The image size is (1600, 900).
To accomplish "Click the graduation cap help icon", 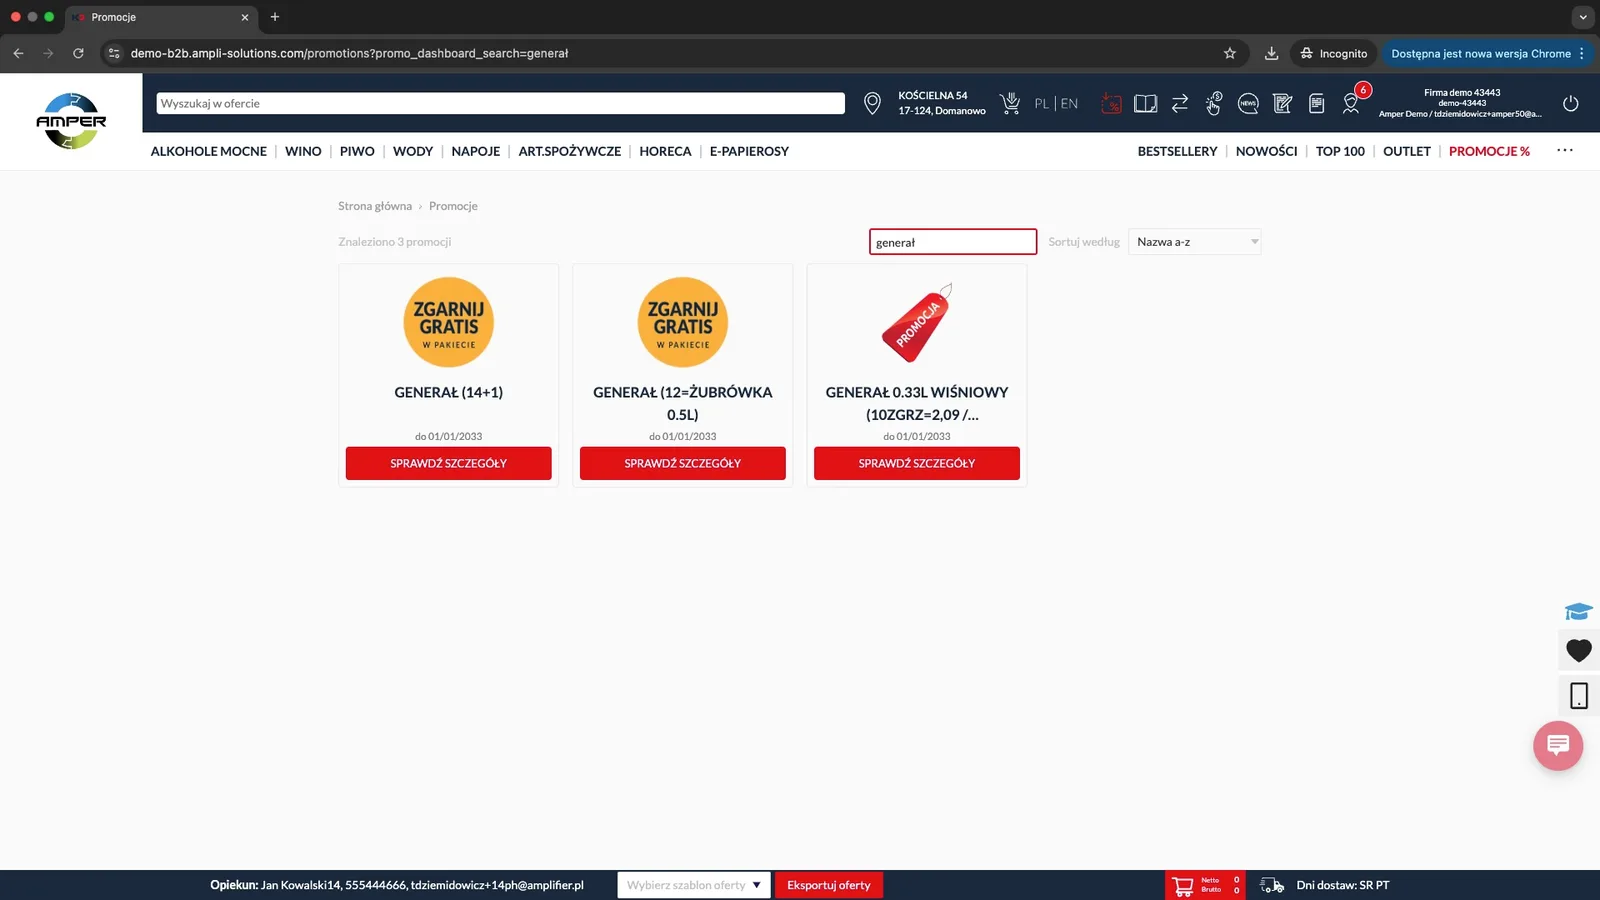I will coord(1578,611).
